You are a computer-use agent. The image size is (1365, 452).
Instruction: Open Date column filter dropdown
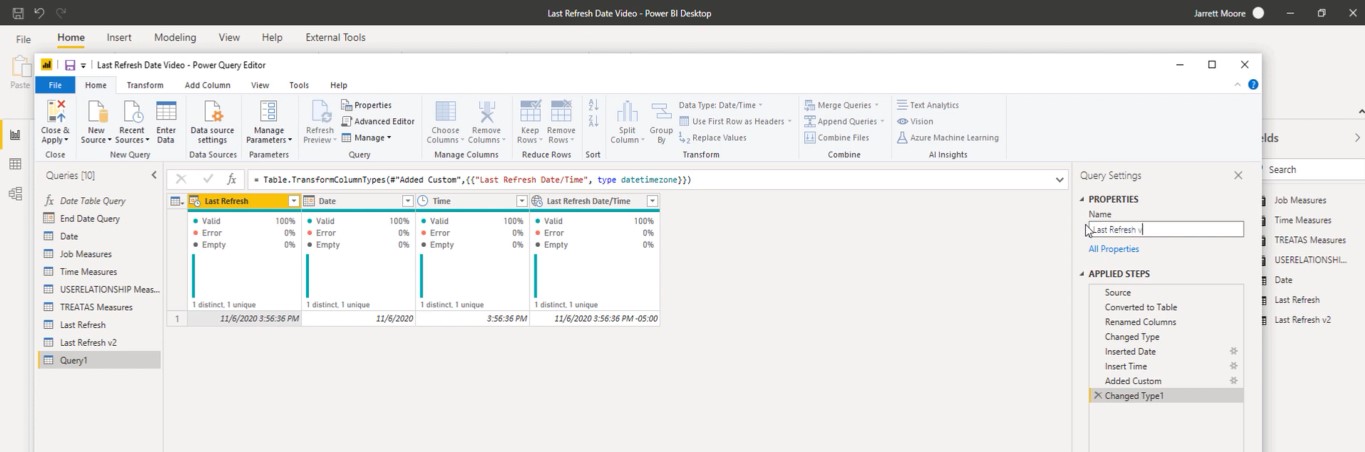coord(408,201)
